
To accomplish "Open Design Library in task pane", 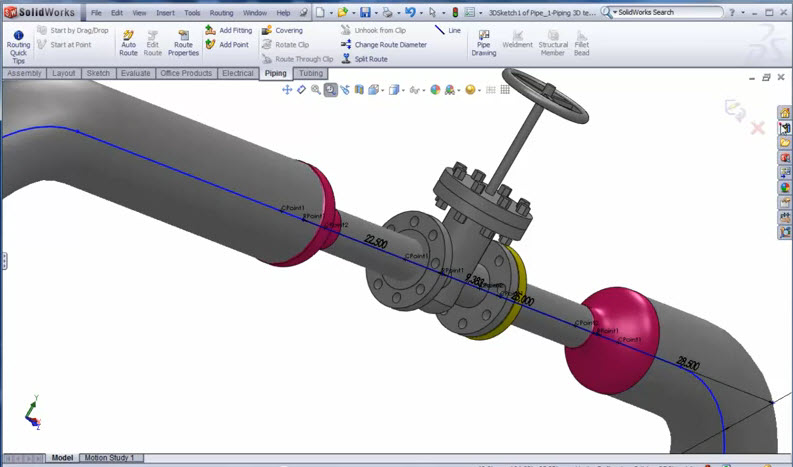I will pos(785,128).
